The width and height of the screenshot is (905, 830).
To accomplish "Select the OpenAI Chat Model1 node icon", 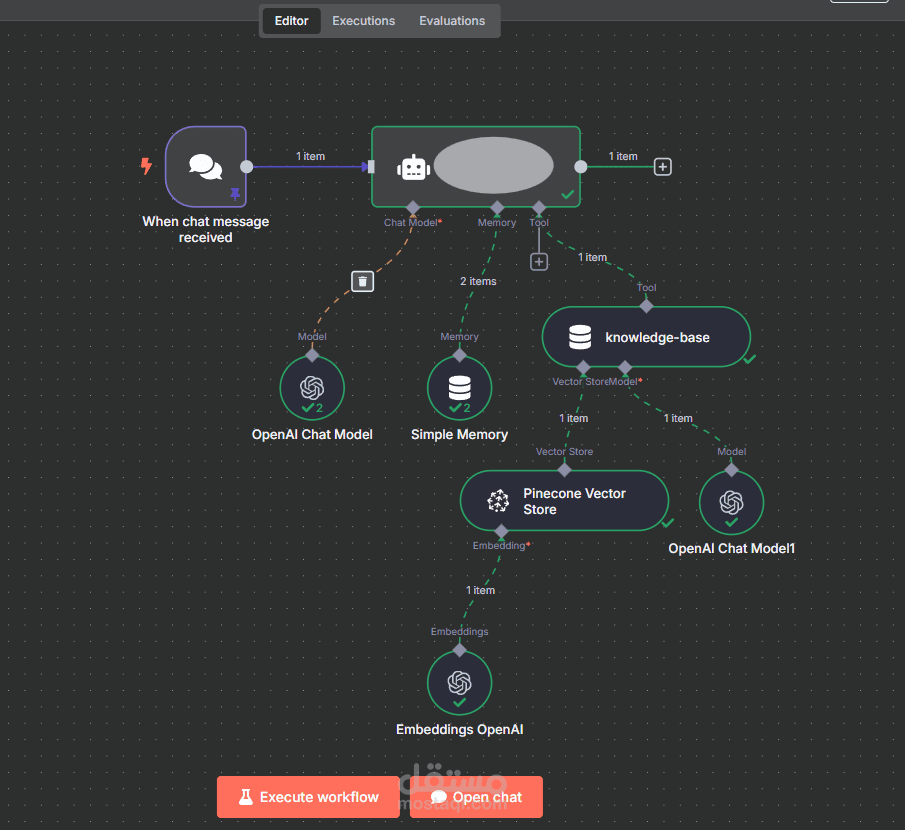I will click(731, 502).
